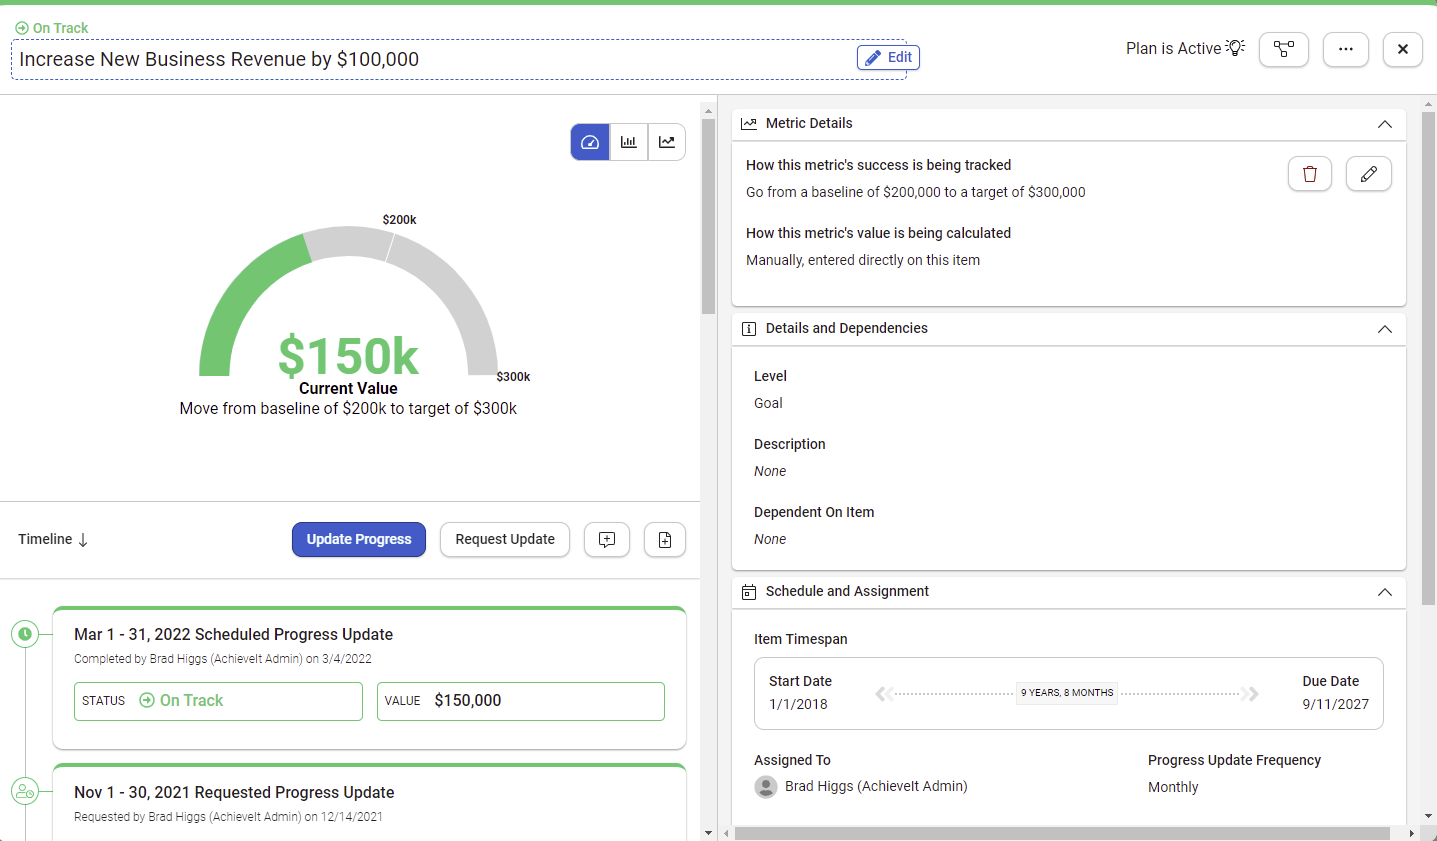Screen dimensions: 1437x841
Task: Edit the metric with pencil icon
Action: pos(1369,174)
